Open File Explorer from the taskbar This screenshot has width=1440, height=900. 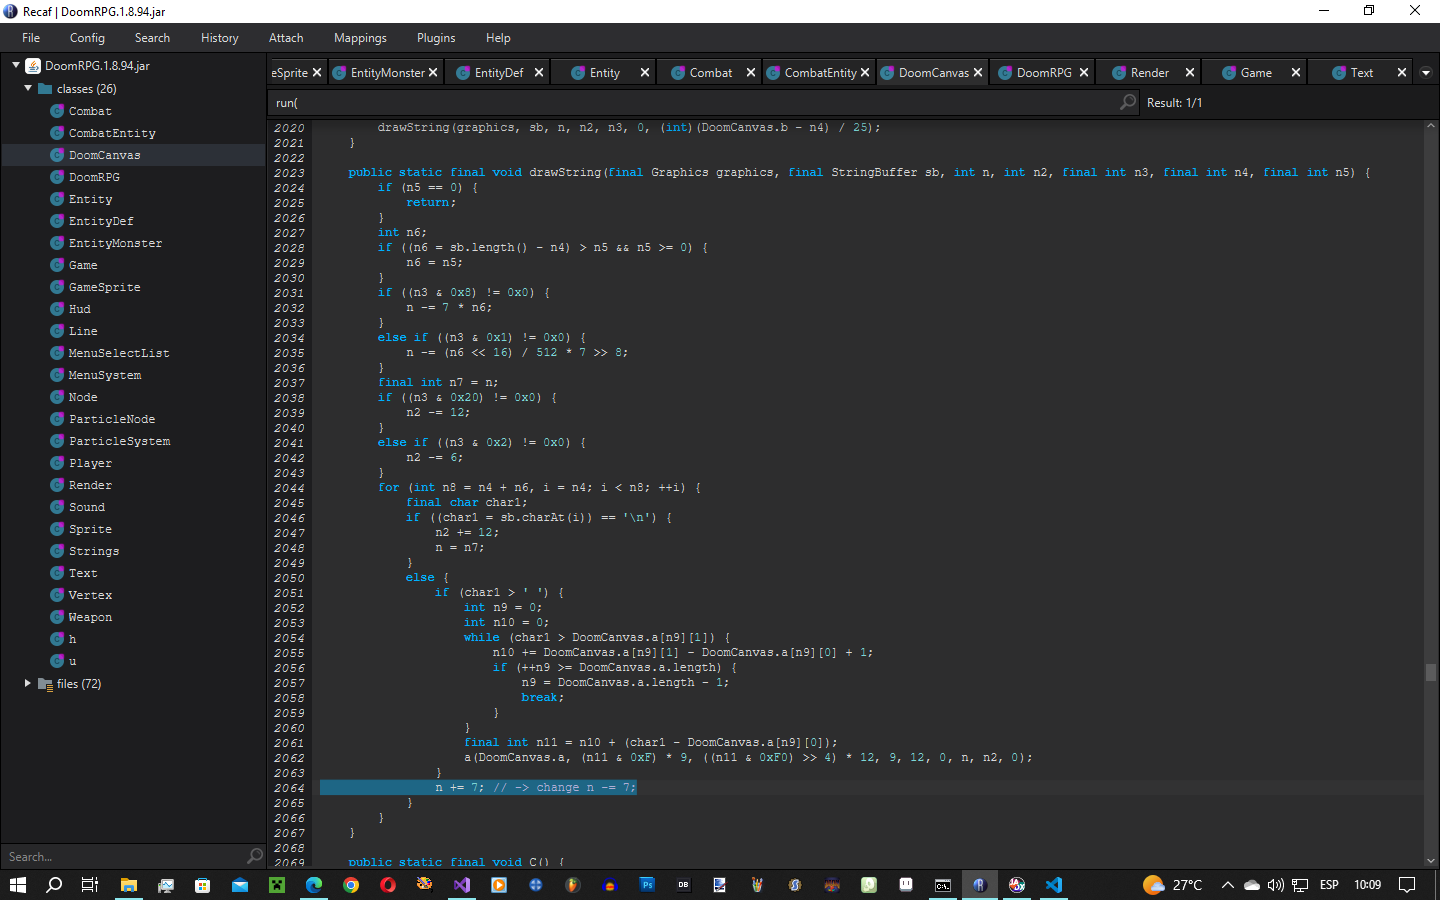point(129,885)
